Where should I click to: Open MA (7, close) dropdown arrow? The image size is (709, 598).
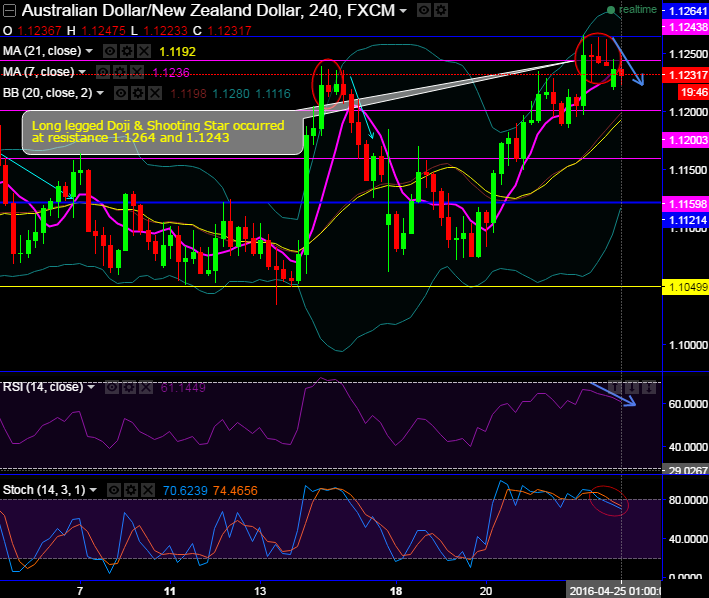(x=82, y=72)
